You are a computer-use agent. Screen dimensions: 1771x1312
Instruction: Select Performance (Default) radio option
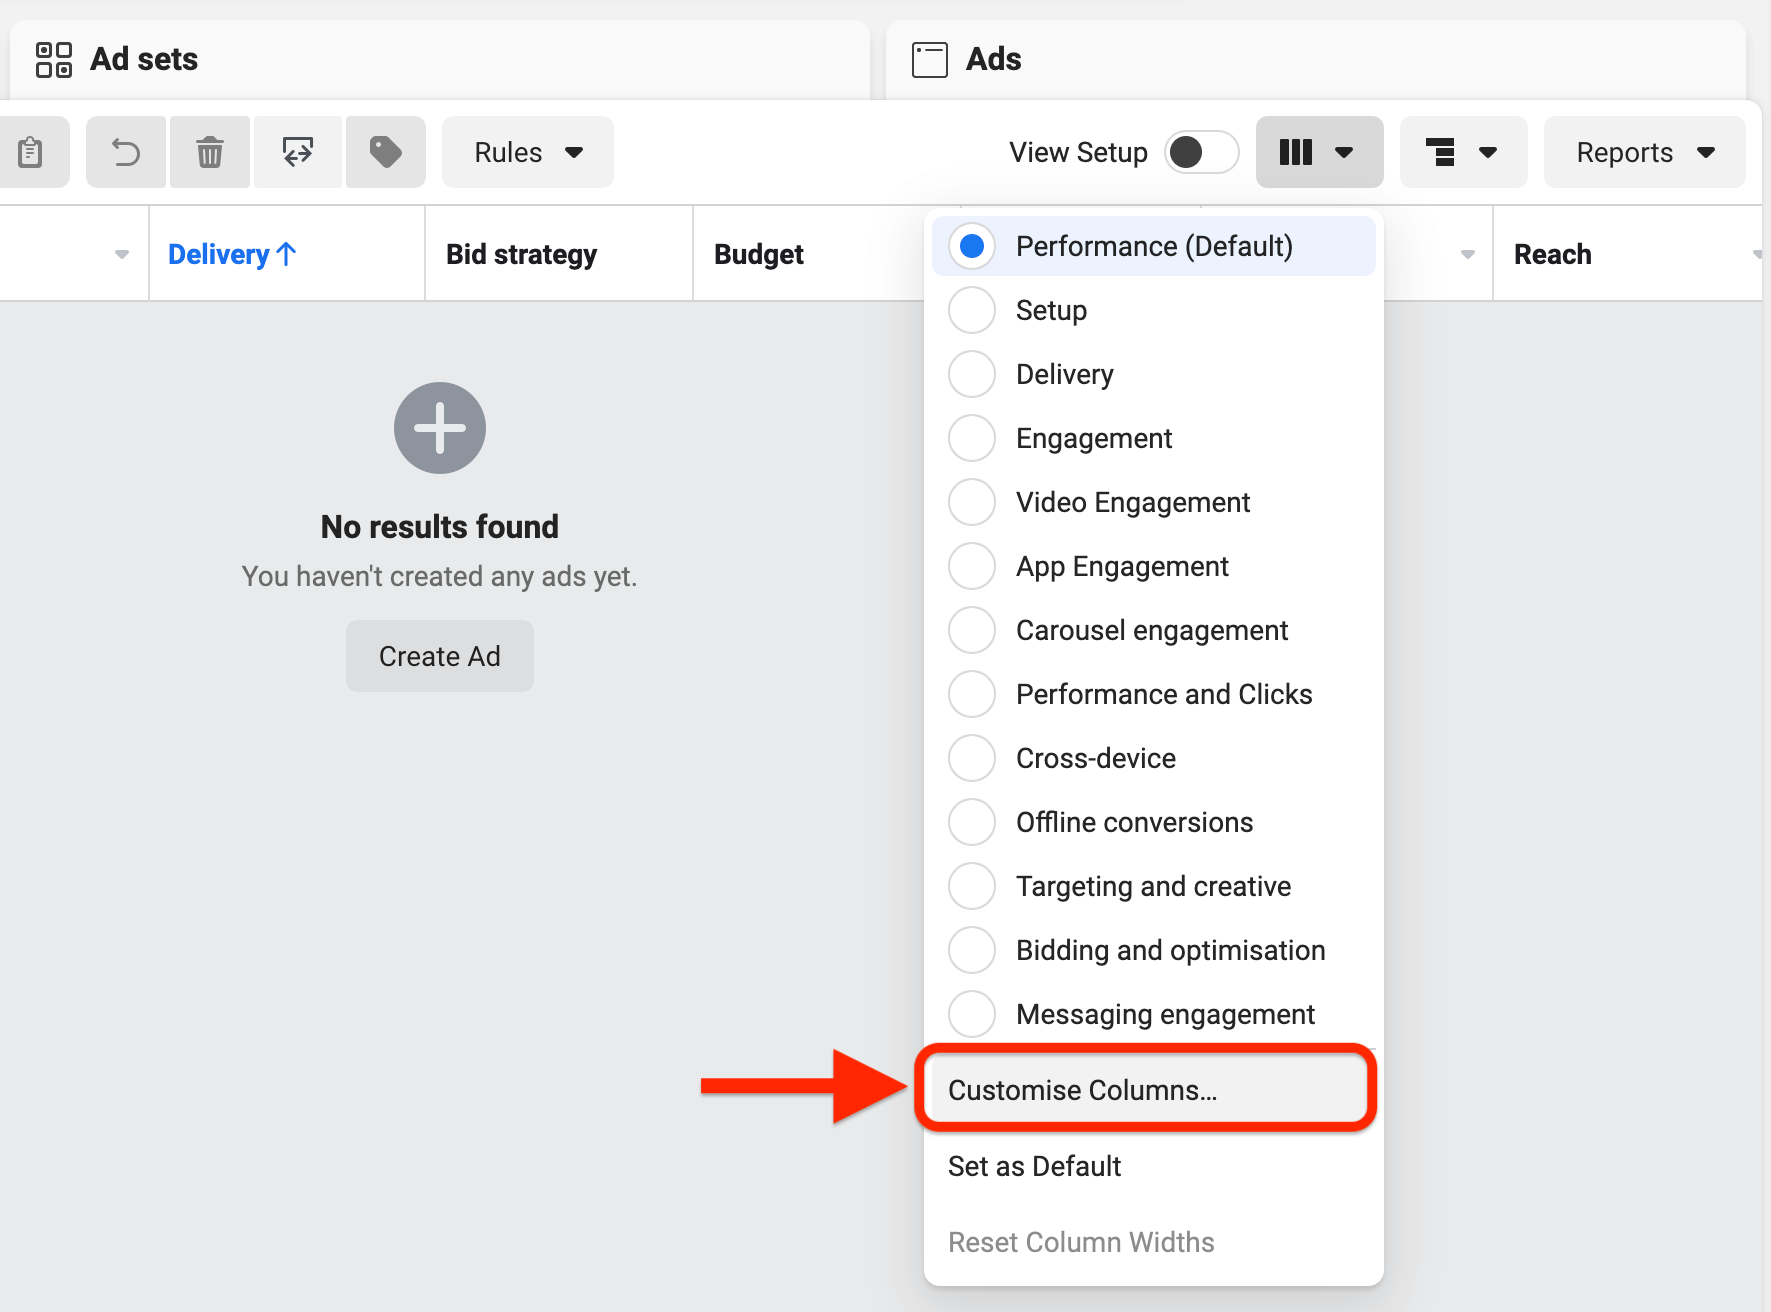click(x=1154, y=246)
